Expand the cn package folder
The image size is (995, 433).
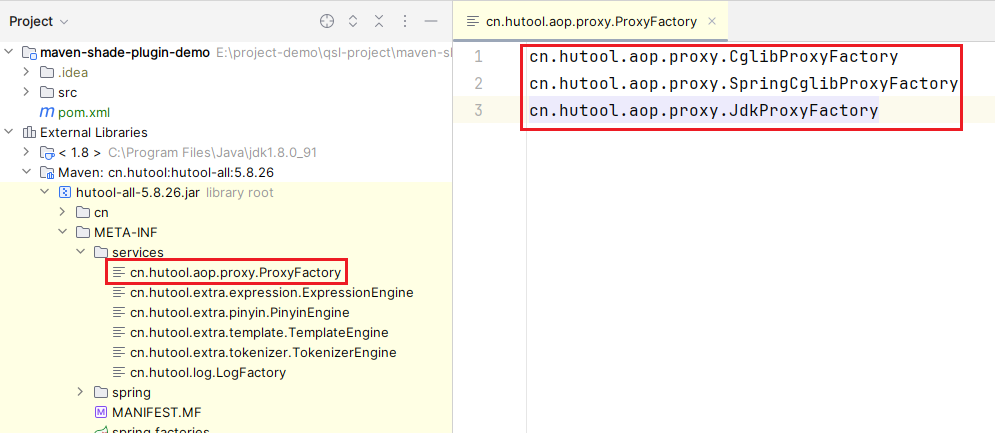62,212
